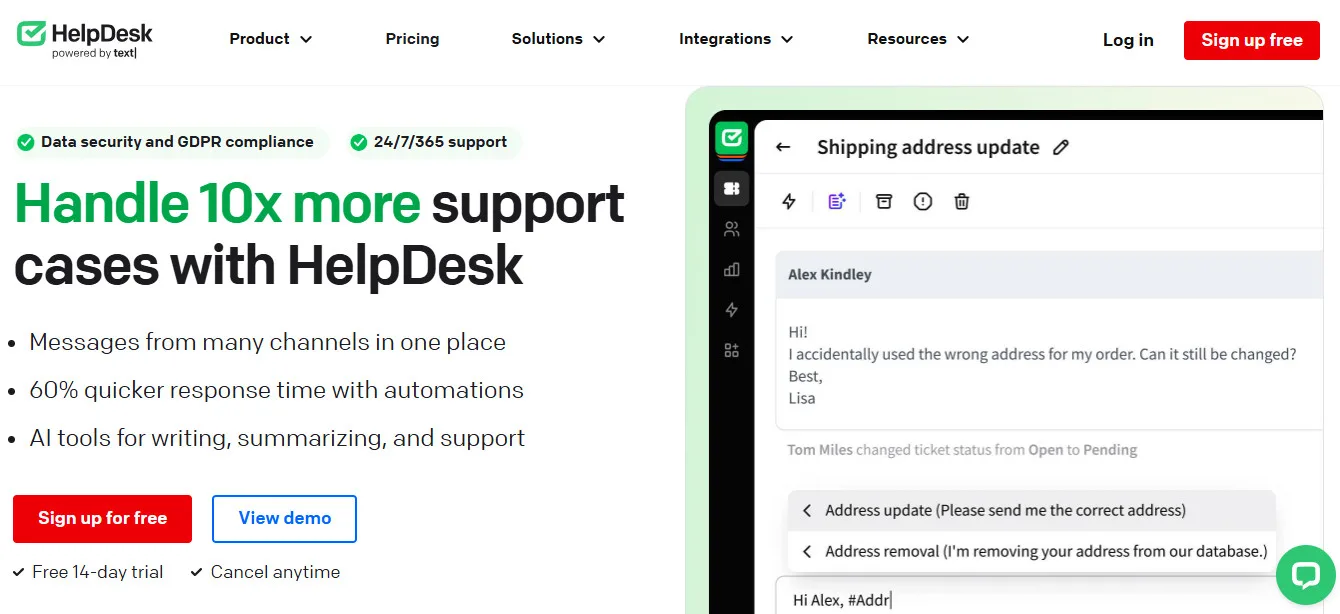This screenshot has height=614, width=1340.
Task: Select the automations lightning icon in sidebar
Action: 731,309
